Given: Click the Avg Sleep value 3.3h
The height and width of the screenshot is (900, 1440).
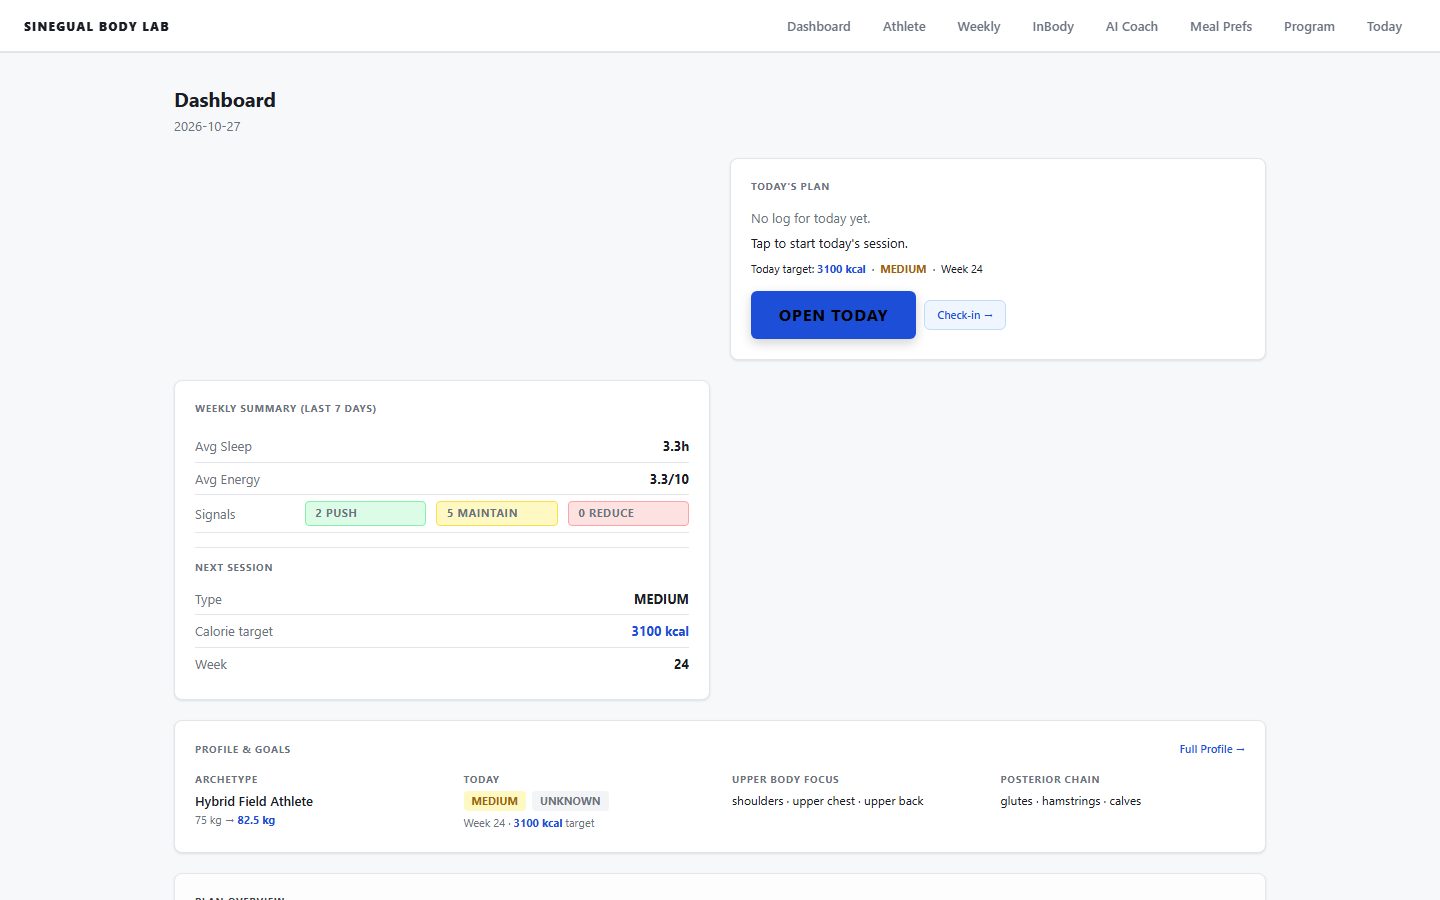Looking at the screenshot, I should (x=675, y=447).
